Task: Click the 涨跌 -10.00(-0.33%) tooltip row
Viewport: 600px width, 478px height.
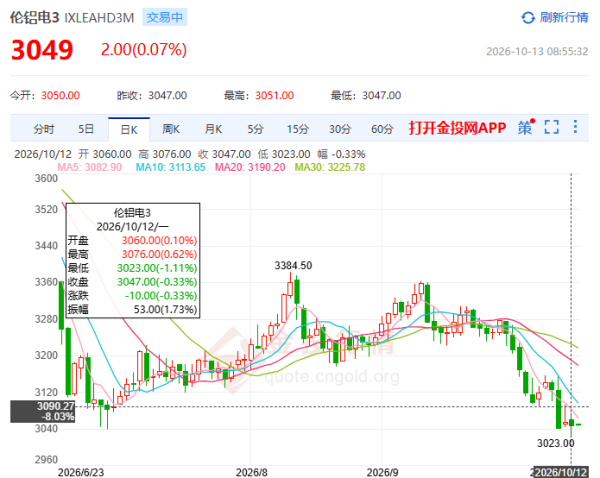Action: coord(132,296)
